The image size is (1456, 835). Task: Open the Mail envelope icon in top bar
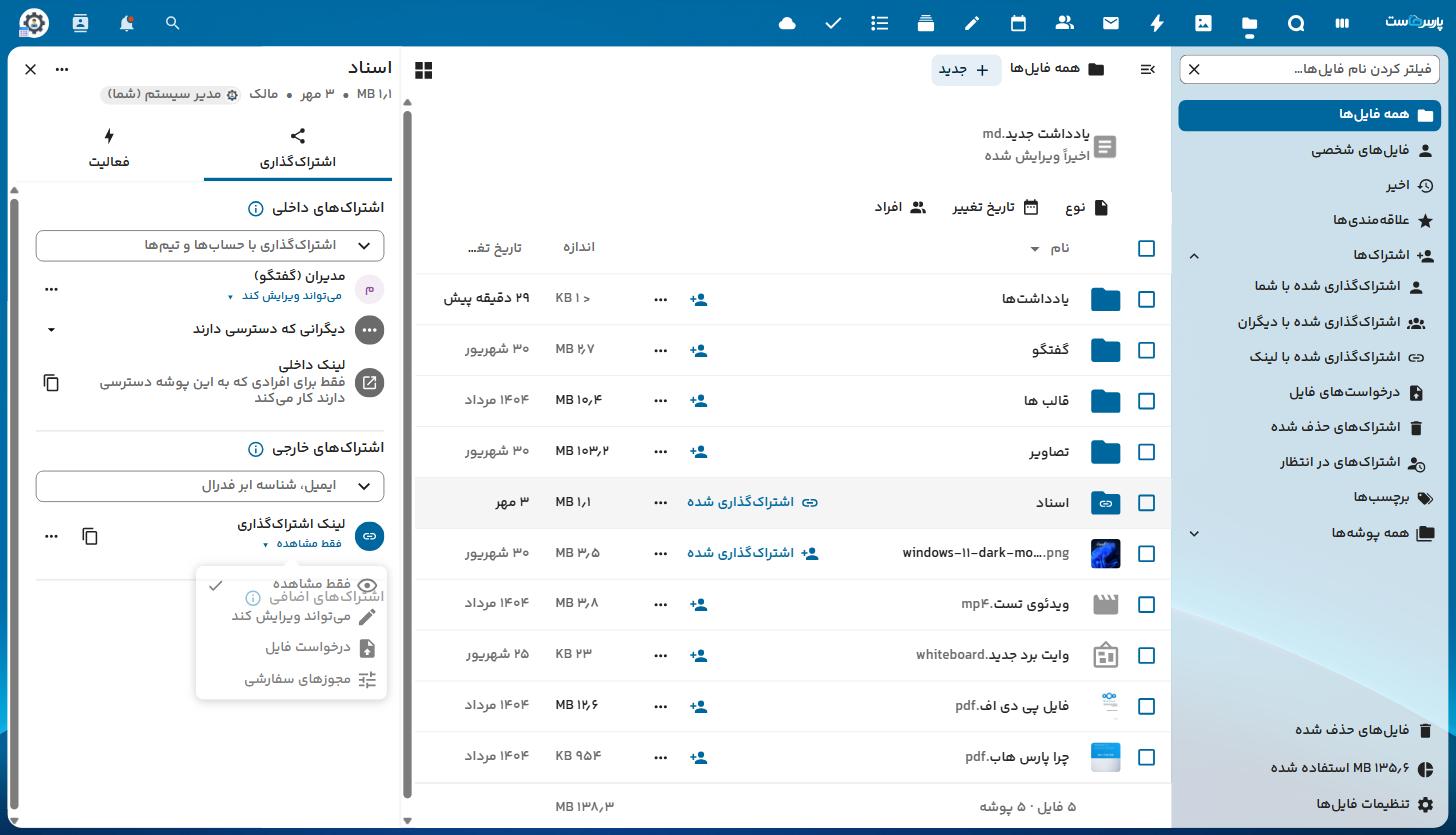pos(1111,23)
